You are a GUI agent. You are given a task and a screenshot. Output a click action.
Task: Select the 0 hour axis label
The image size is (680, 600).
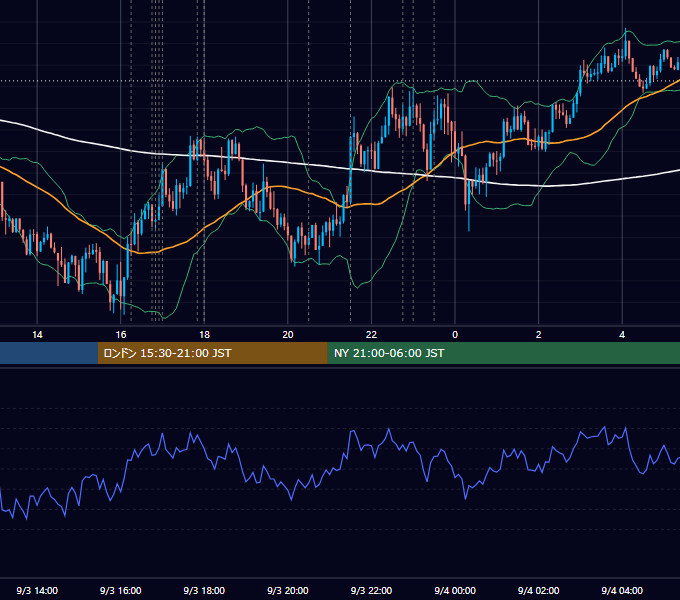[x=455, y=335]
